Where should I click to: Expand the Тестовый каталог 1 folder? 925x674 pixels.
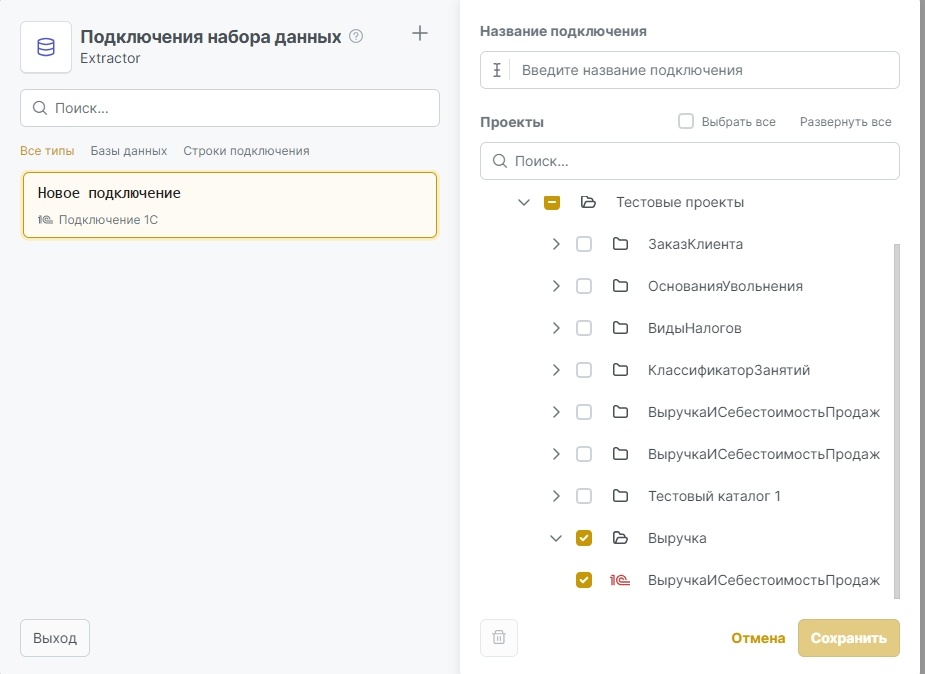coord(556,496)
